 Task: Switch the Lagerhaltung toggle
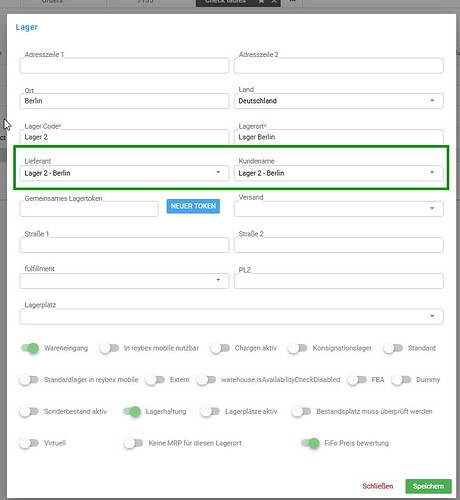pyautogui.click(x=132, y=412)
